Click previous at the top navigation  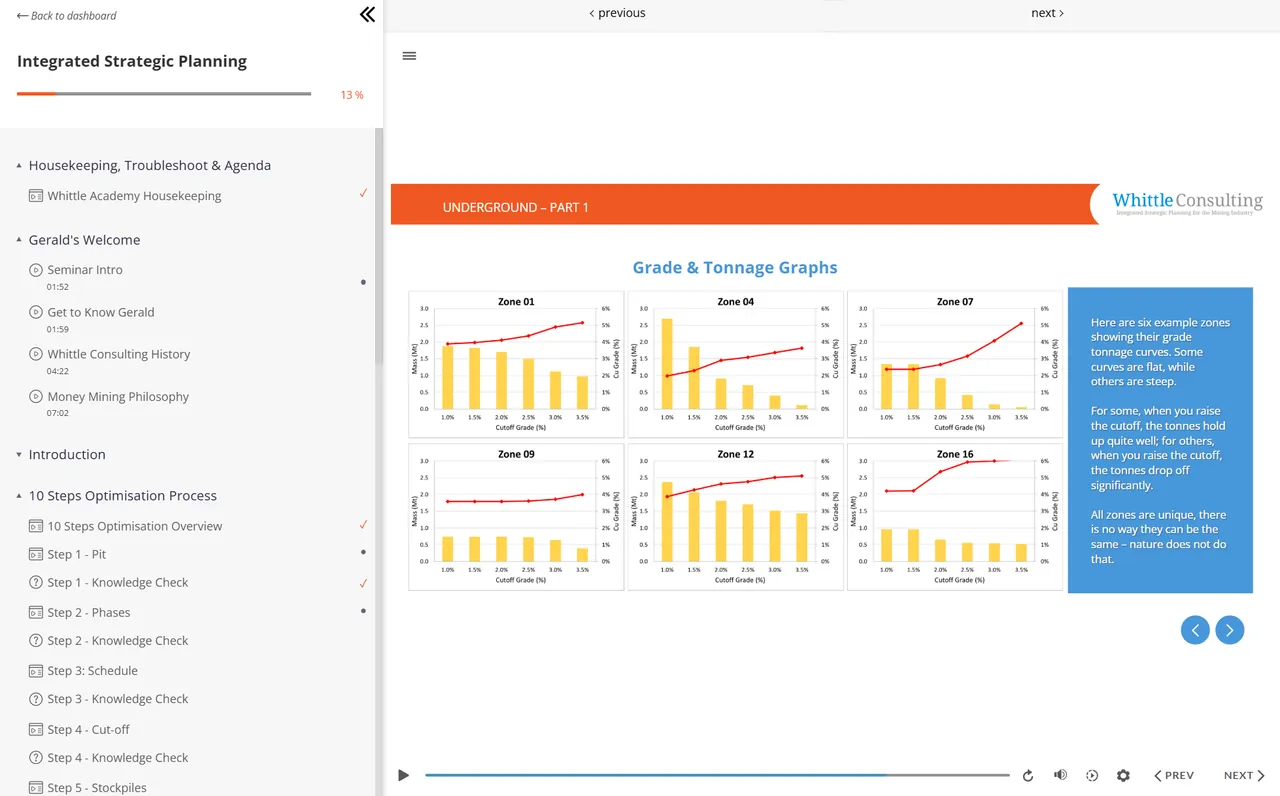pyautogui.click(x=617, y=13)
